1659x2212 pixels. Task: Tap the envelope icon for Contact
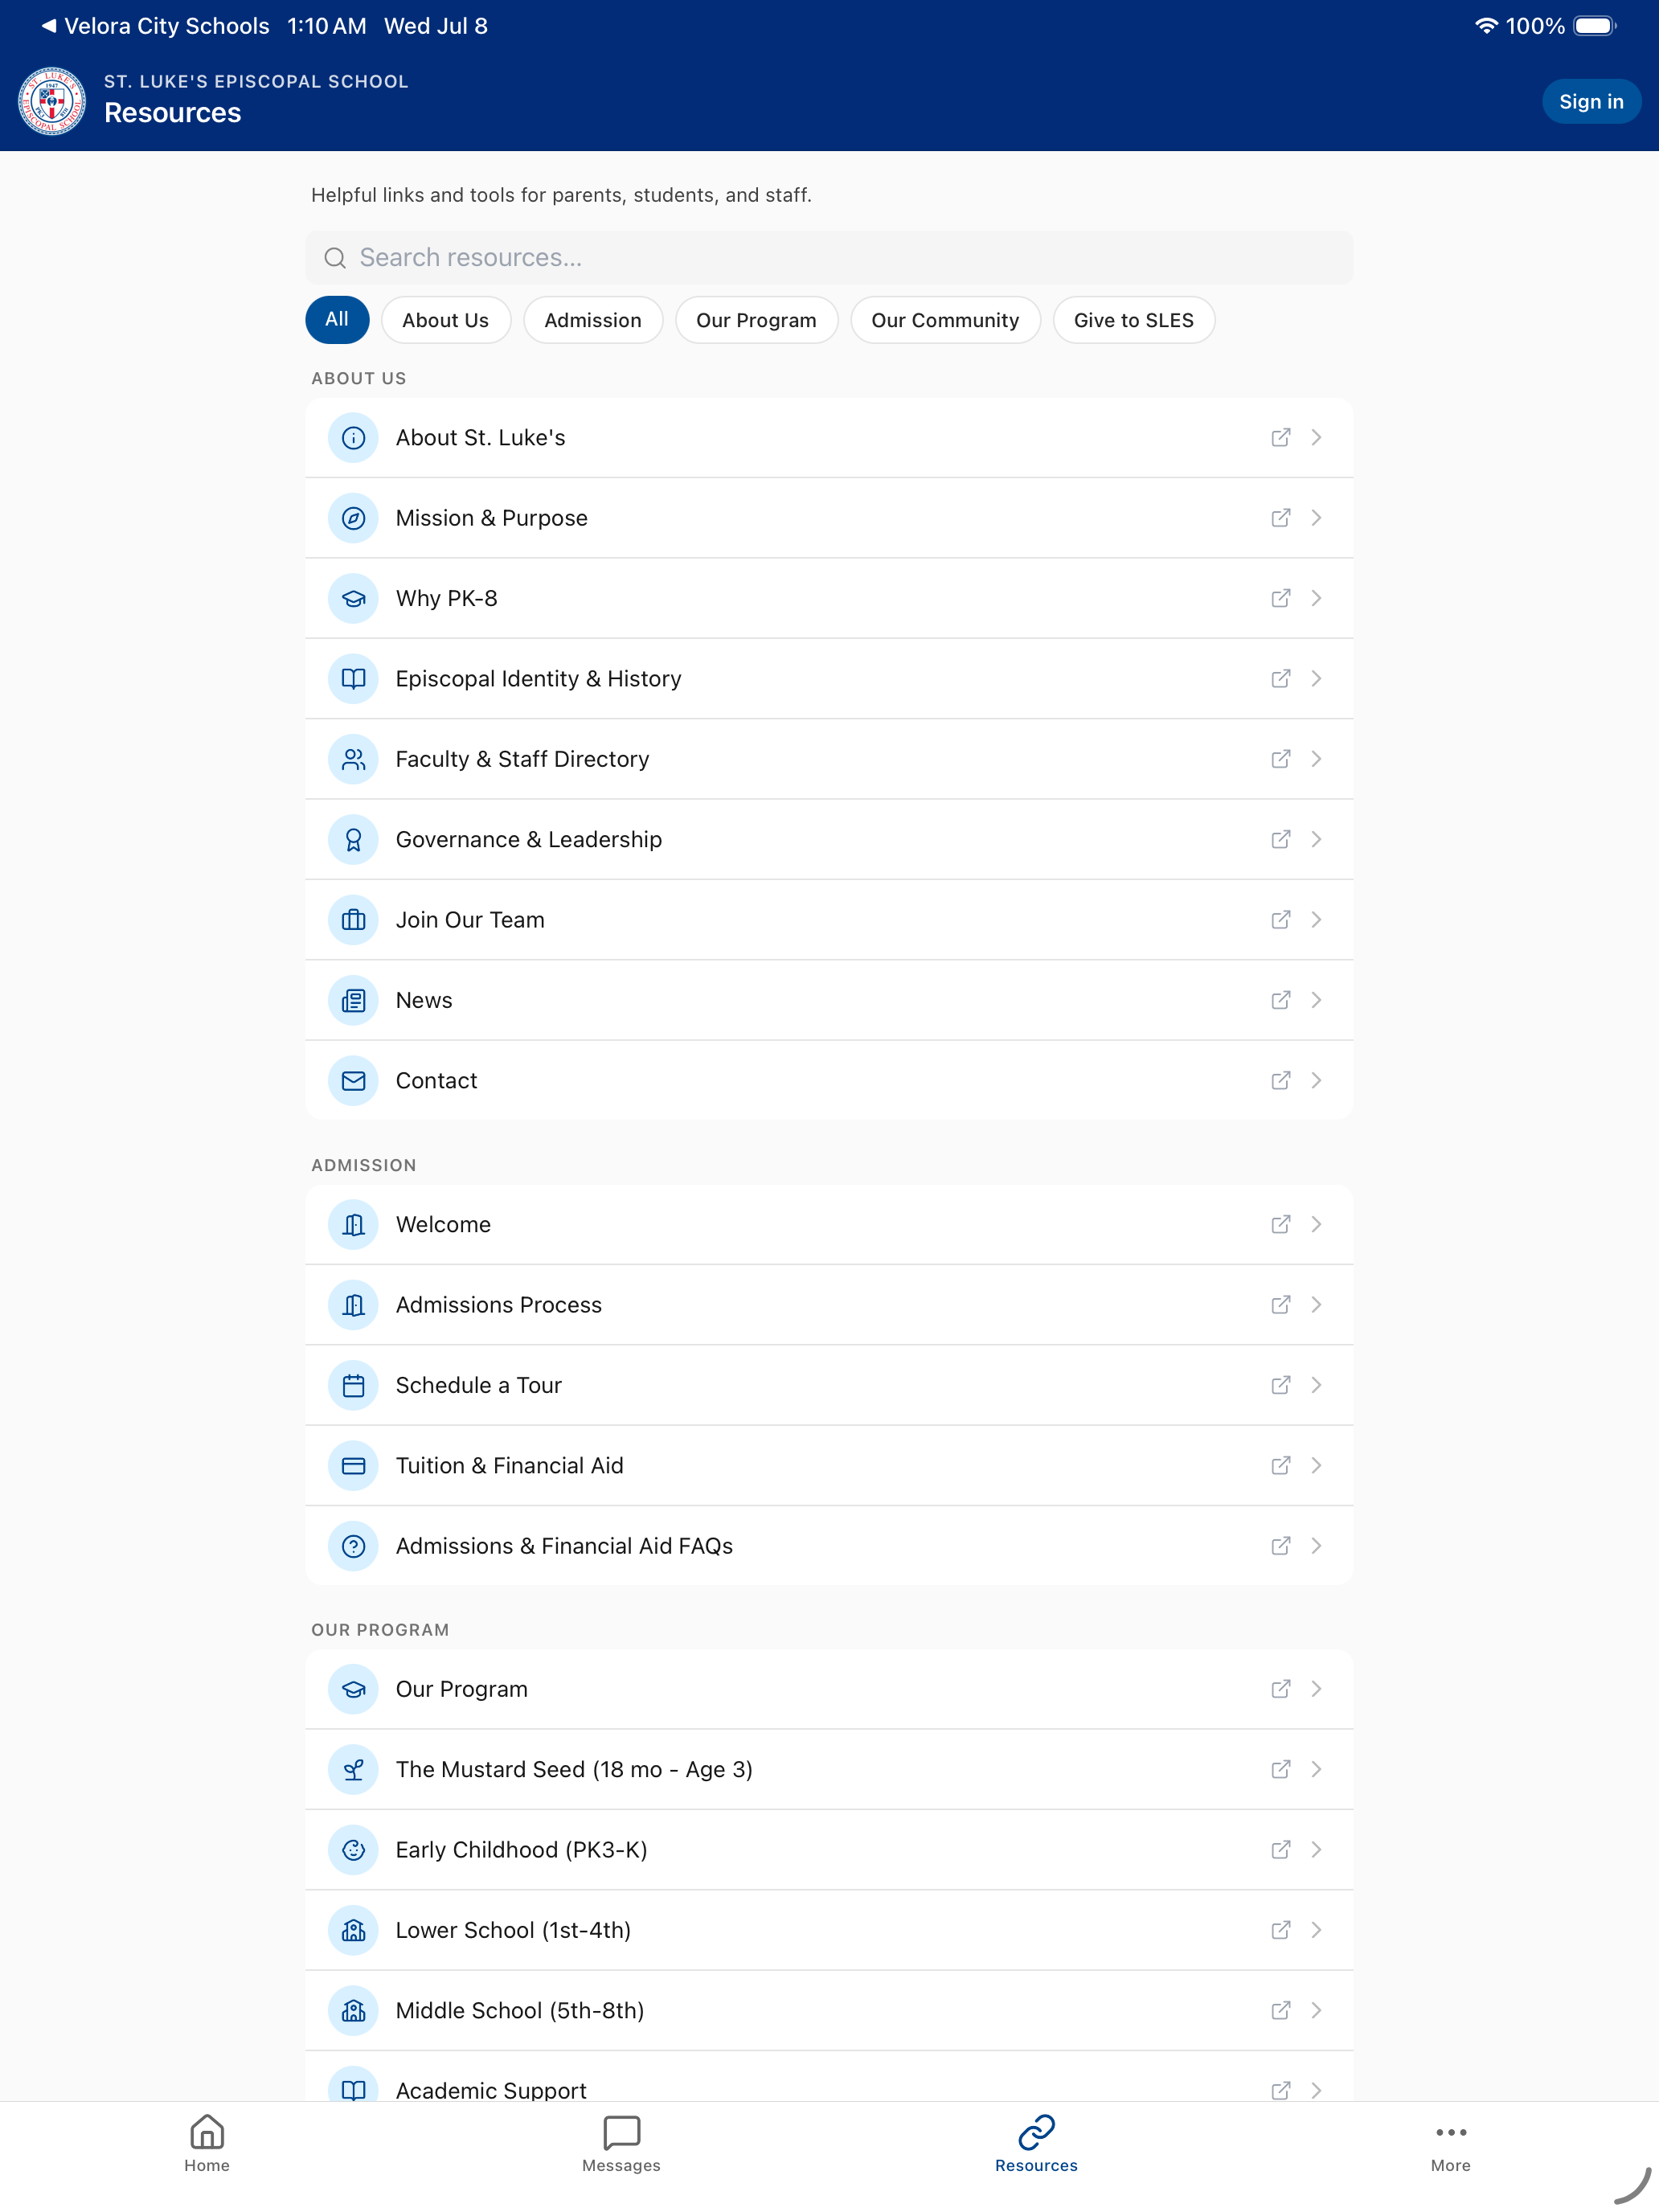point(353,1081)
